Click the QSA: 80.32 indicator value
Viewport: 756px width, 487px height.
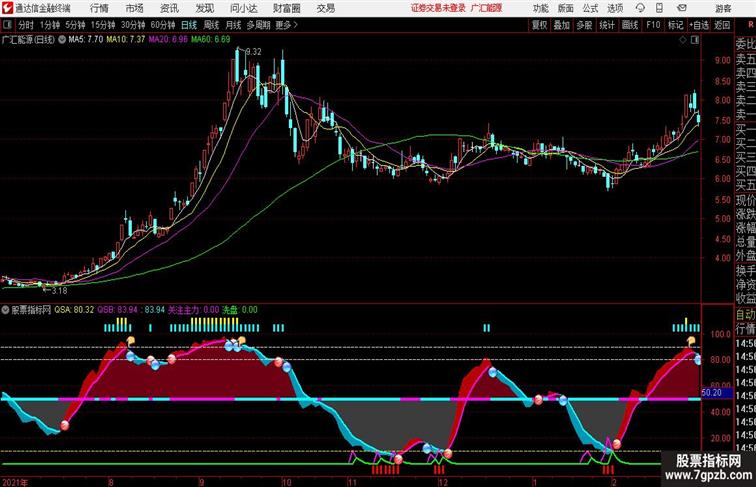point(74,310)
